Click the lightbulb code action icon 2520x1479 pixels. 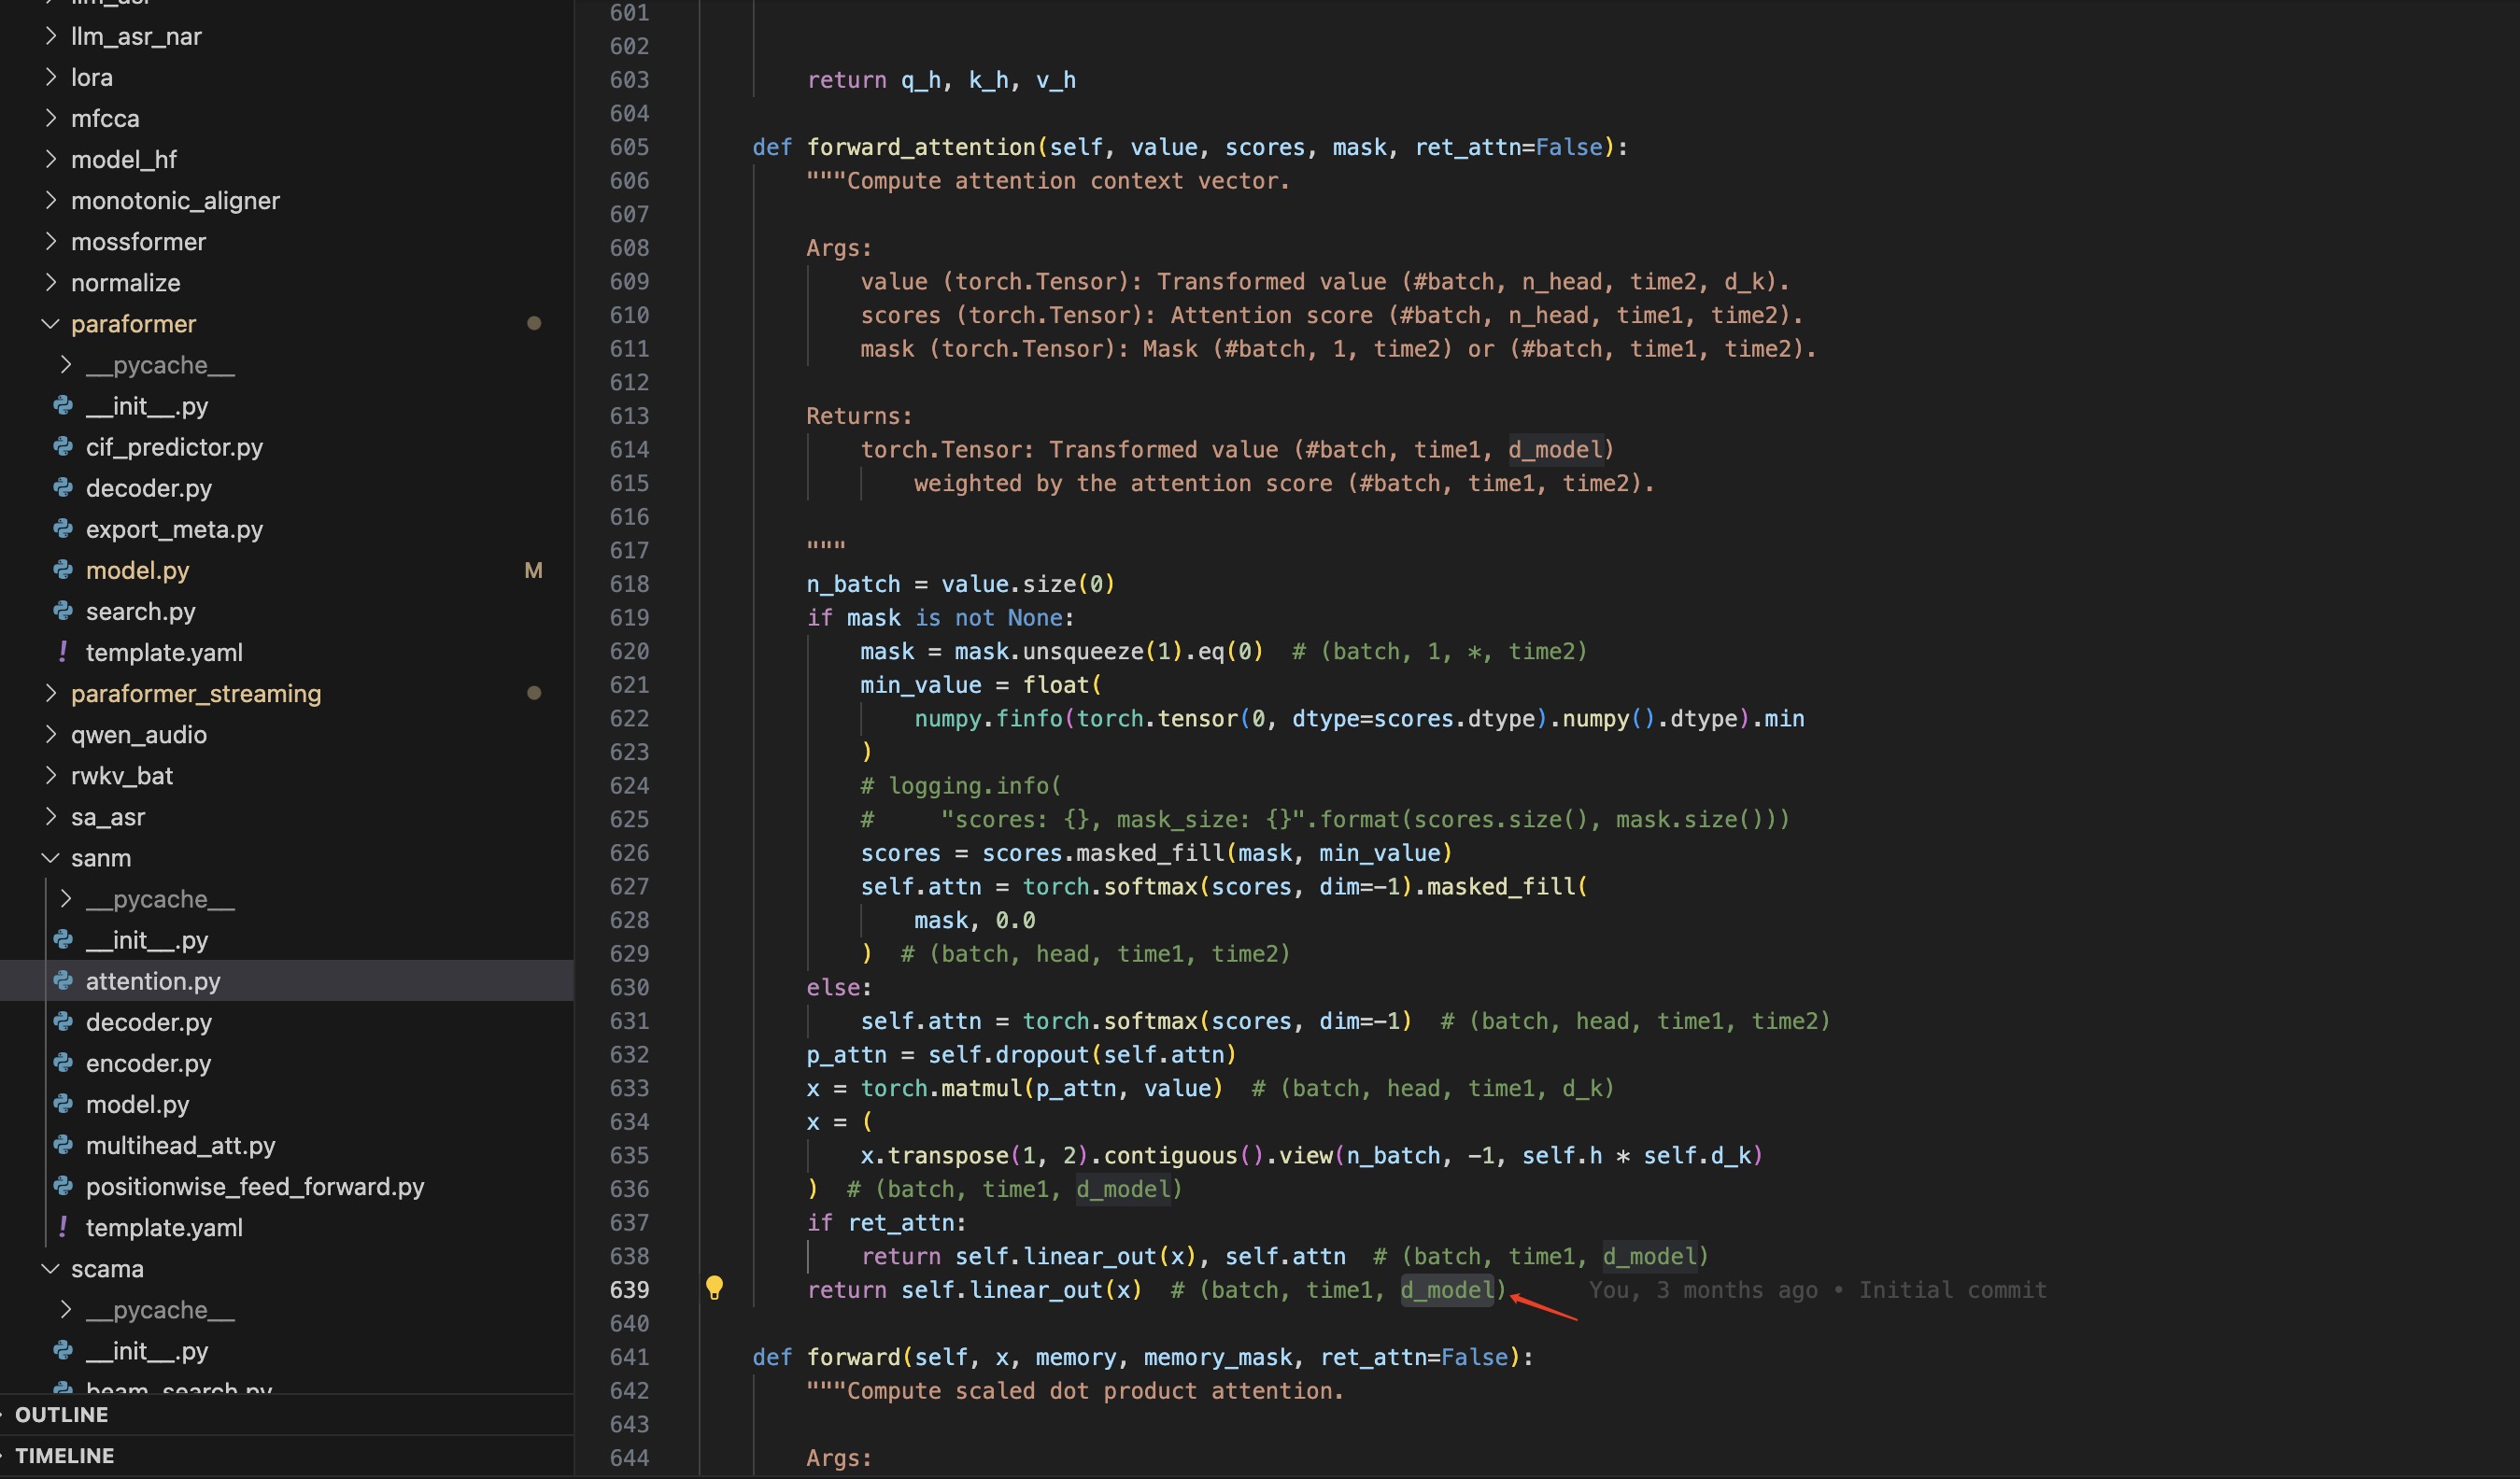tap(714, 1288)
